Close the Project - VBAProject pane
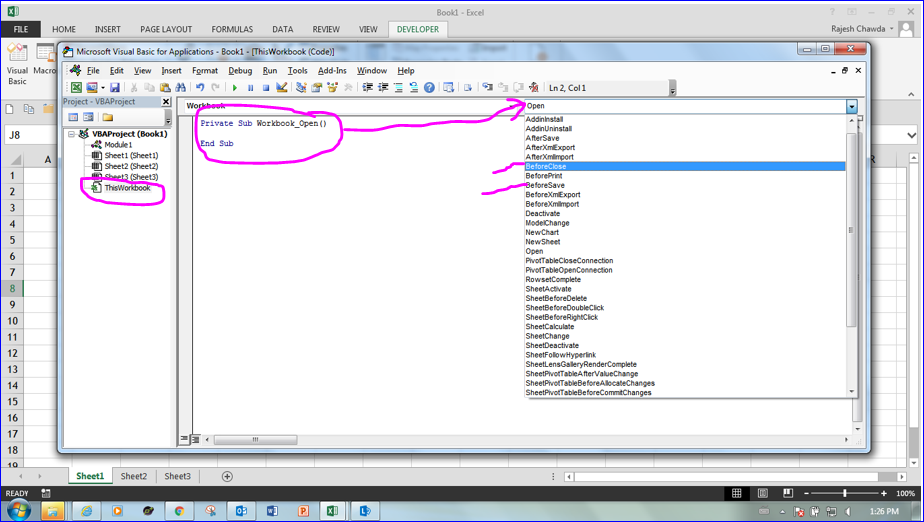924x522 pixels. point(166,102)
